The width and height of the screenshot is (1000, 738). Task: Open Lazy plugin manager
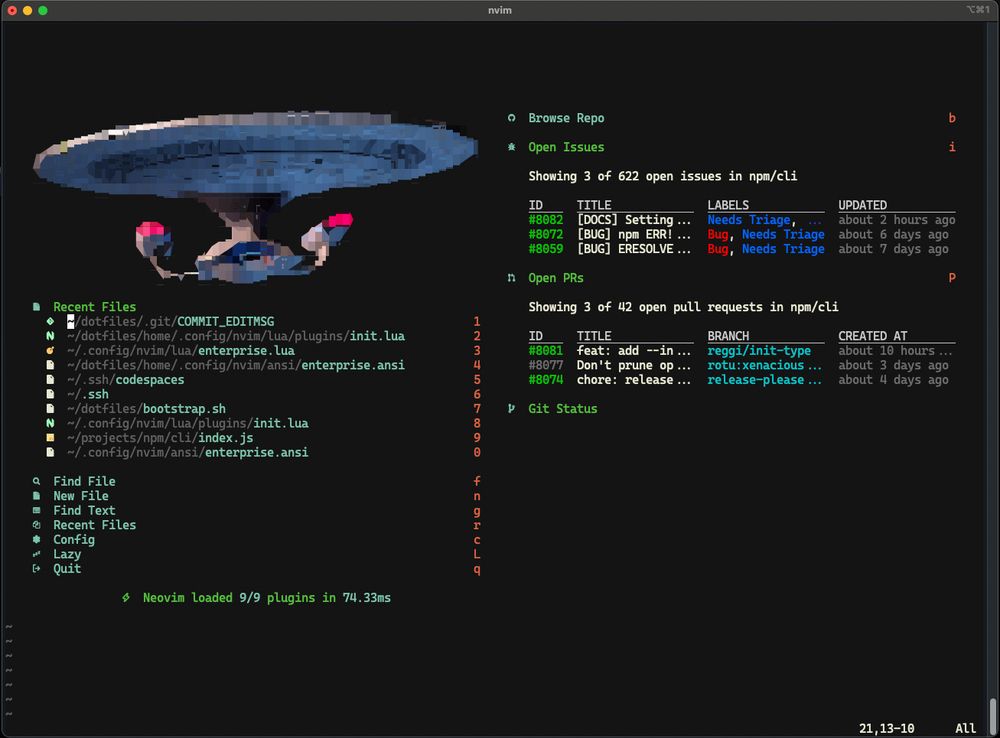[67, 554]
